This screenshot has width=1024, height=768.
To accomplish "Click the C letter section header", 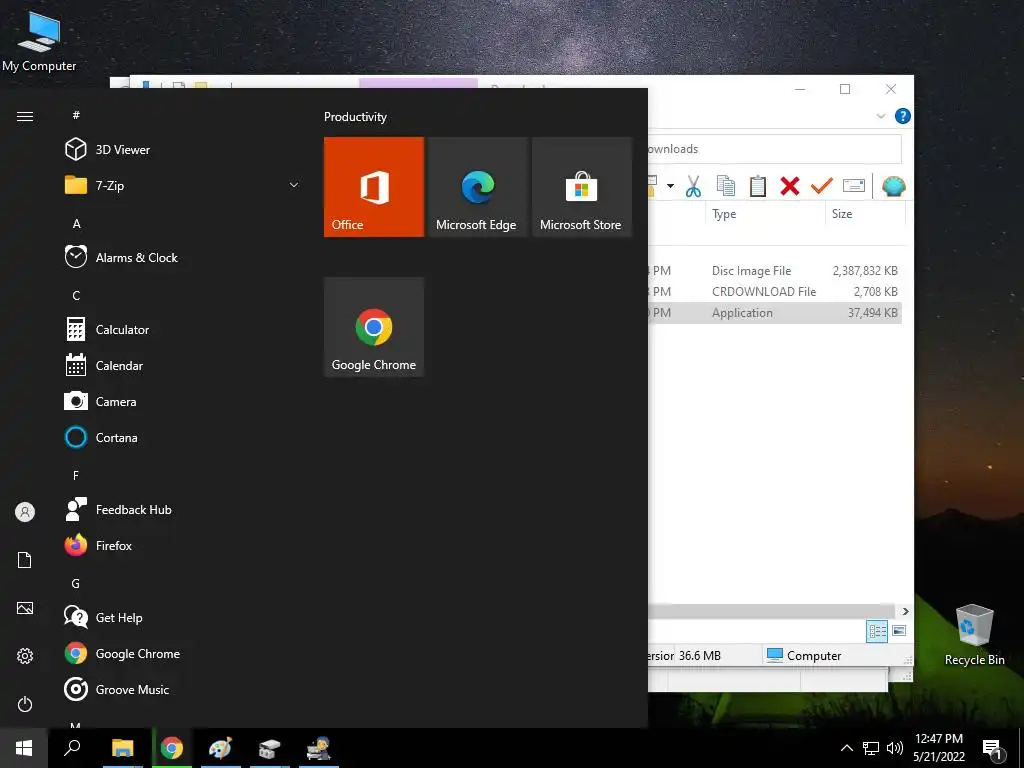I will (76, 295).
